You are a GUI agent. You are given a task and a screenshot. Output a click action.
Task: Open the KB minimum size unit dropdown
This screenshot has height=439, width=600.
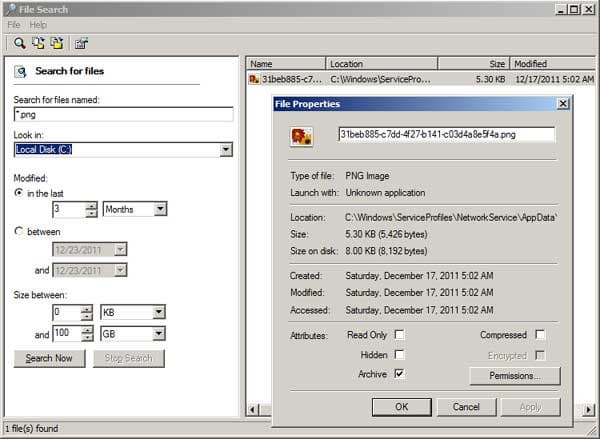(x=158, y=312)
